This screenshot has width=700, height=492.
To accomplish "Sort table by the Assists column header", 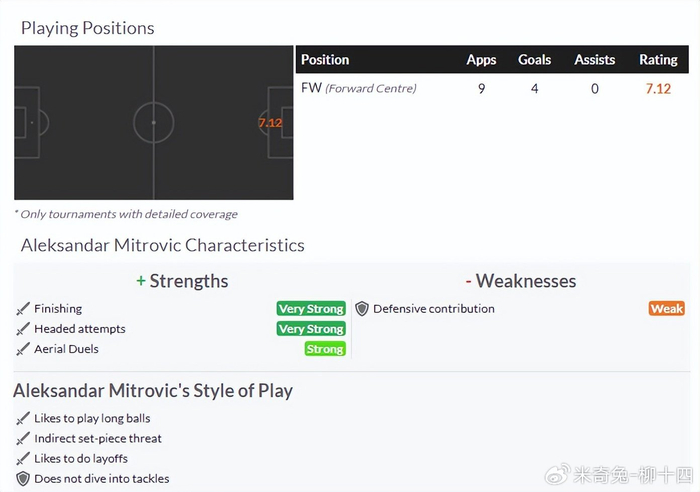I will tap(594, 60).
